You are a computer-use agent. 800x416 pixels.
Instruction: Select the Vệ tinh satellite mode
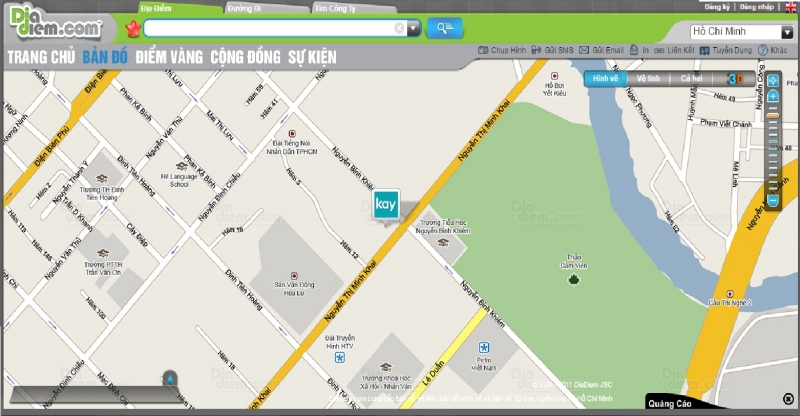tap(648, 79)
